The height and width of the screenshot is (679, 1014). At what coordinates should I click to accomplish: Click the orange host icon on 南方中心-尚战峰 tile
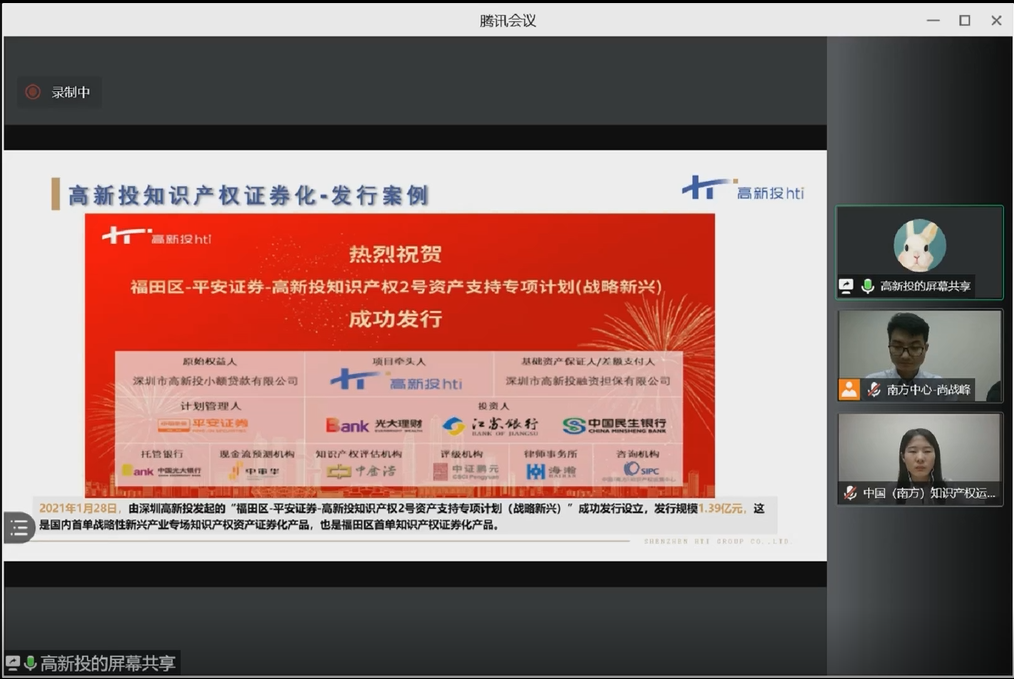tap(849, 389)
